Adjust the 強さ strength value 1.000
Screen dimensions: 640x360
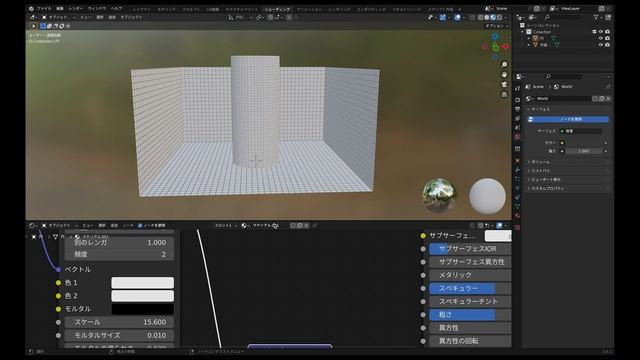click(x=584, y=151)
